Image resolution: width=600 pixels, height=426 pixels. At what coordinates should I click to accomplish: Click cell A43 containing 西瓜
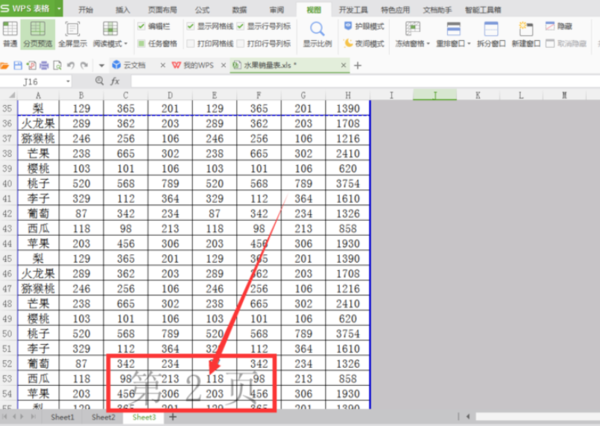click(x=38, y=229)
